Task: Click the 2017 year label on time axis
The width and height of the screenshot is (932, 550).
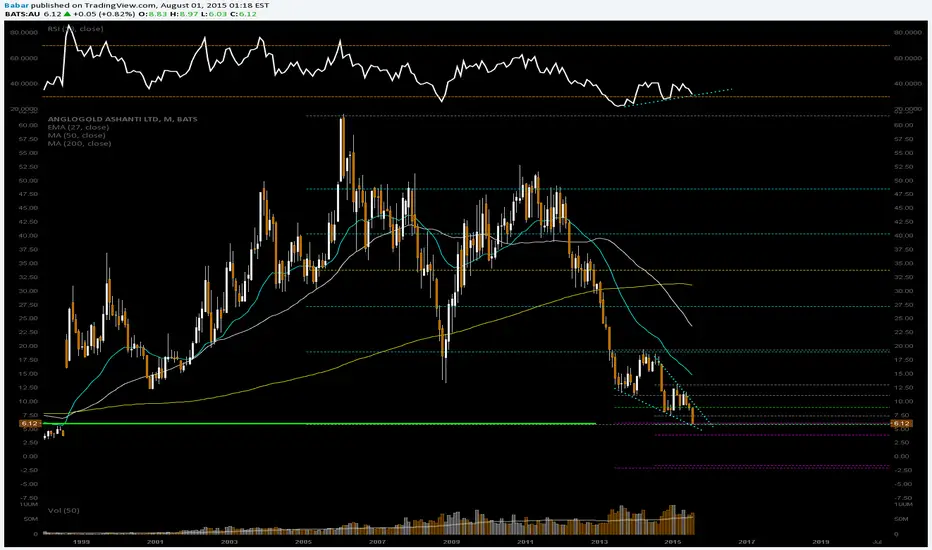Action: point(747,542)
